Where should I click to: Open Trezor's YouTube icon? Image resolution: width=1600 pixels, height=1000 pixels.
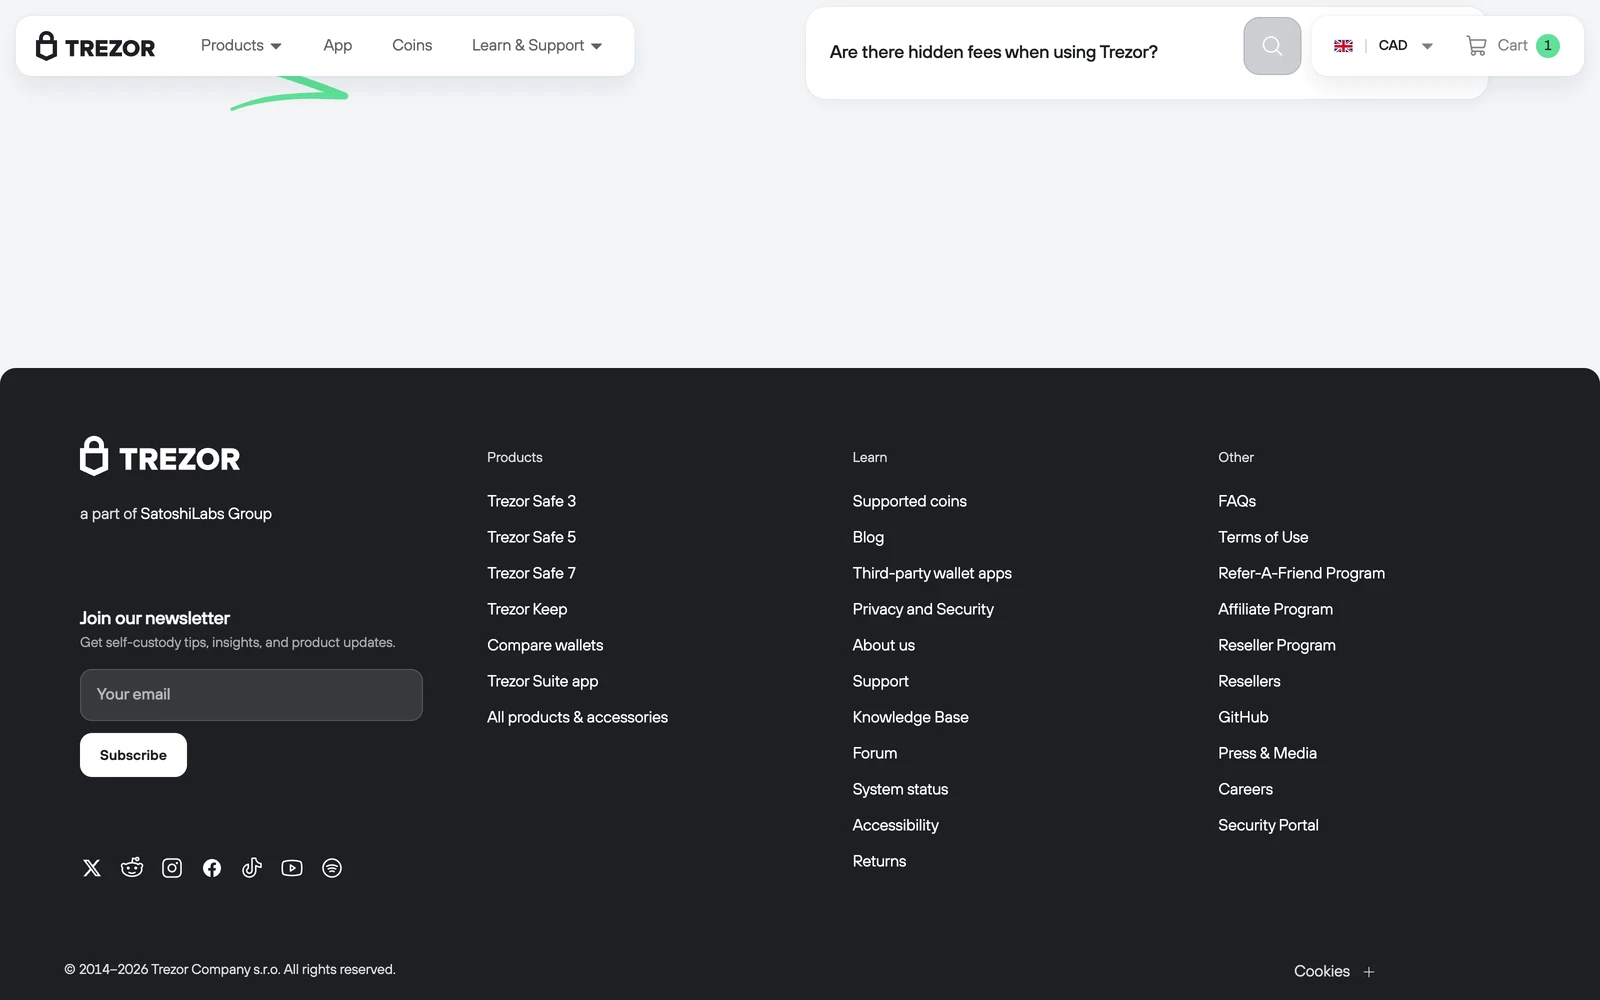point(292,868)
